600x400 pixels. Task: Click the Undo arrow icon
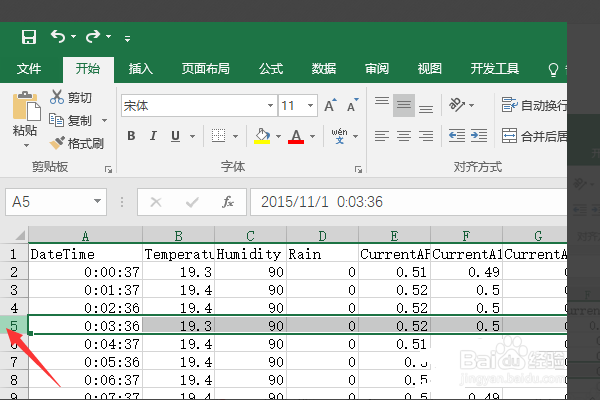(x=58, y=37)
